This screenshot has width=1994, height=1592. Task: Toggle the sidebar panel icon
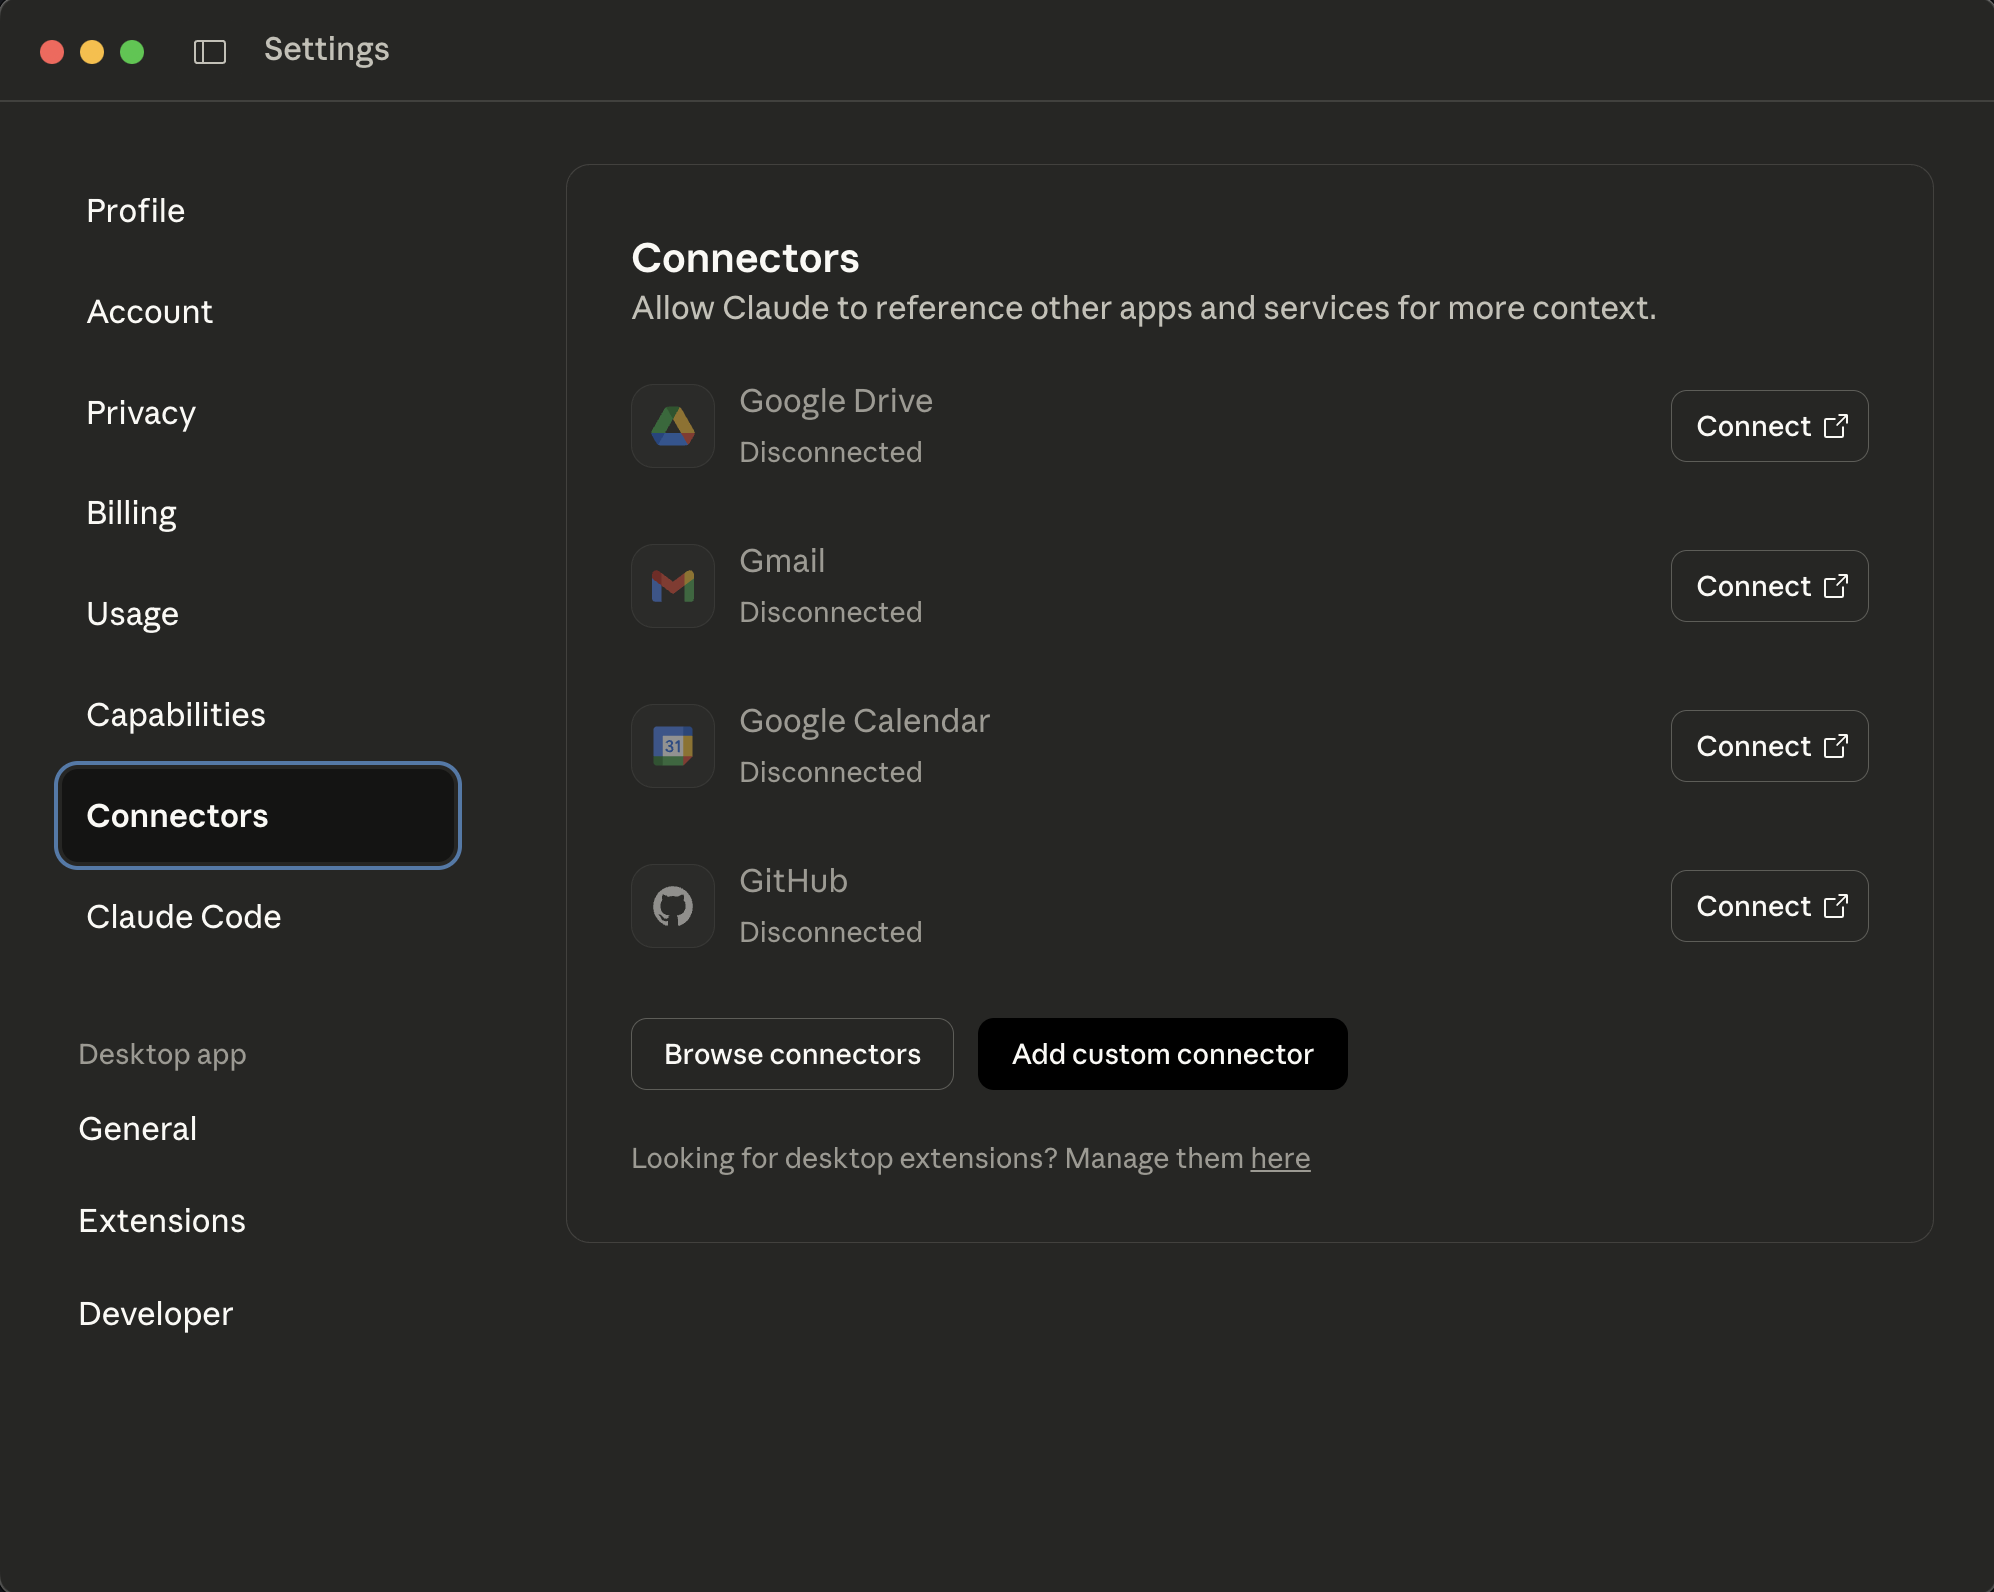210,51
